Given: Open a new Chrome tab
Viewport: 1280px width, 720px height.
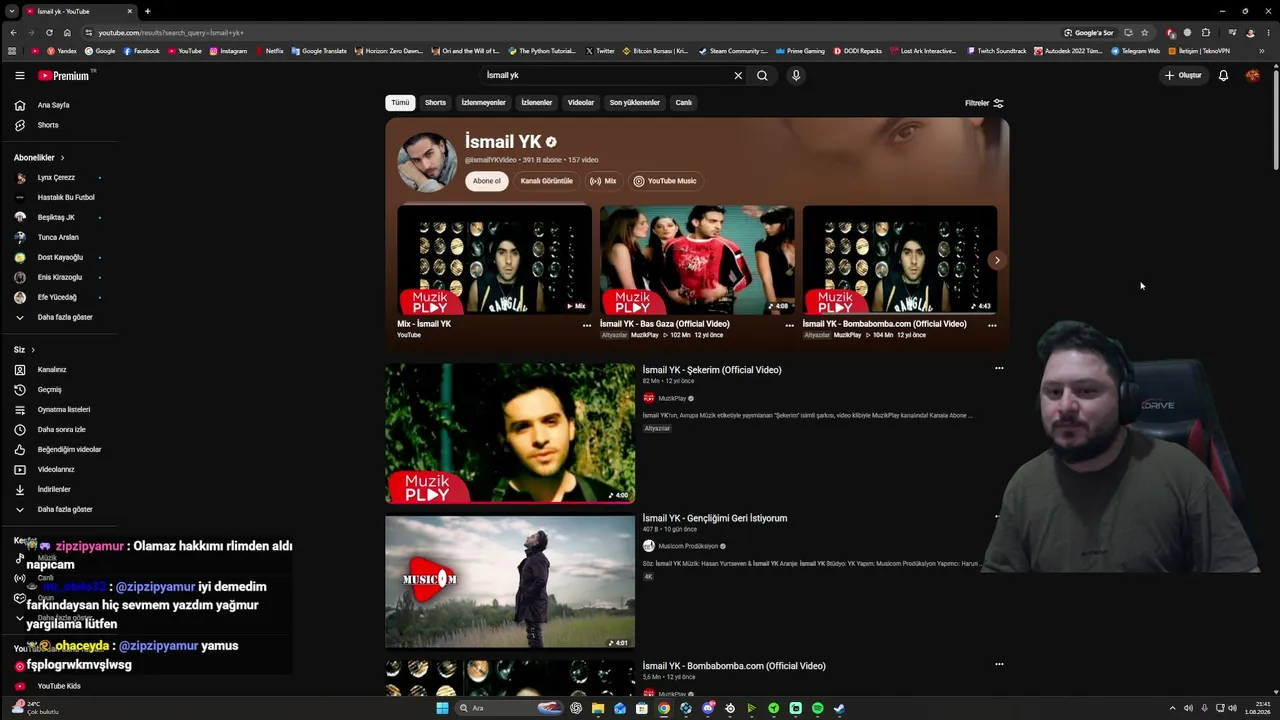Looking at the screenshot, I should [x=147, y=11].
